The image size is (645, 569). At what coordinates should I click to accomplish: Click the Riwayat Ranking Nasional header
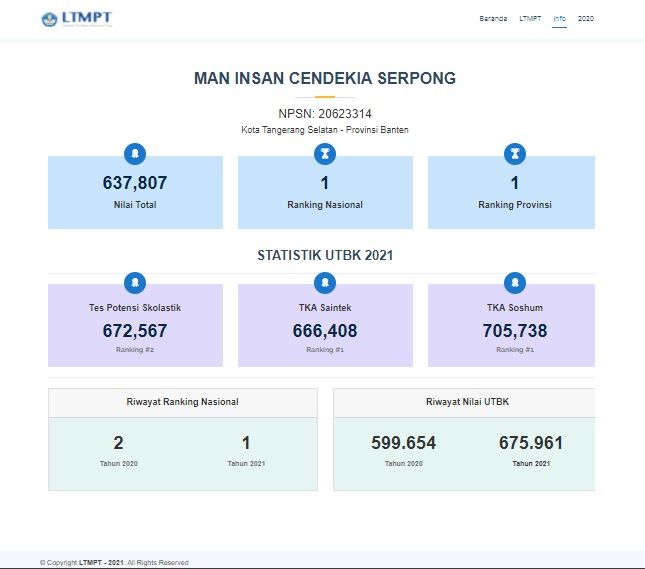[183, 402]
